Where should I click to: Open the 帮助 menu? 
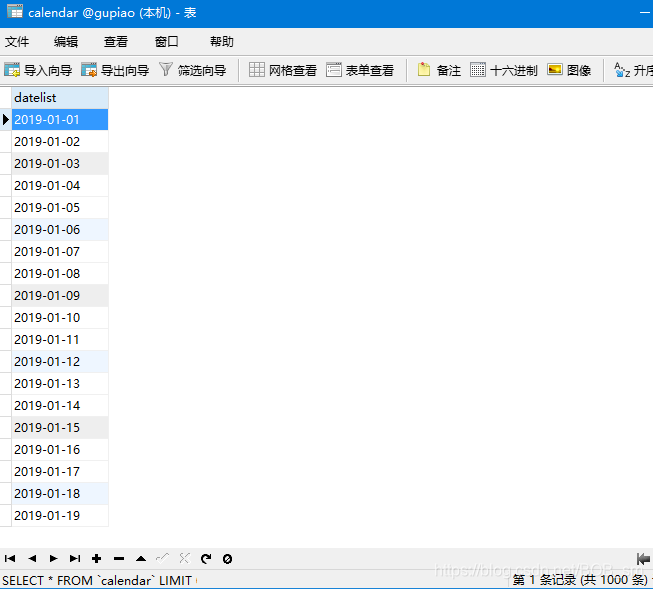(x=222, y=42)
